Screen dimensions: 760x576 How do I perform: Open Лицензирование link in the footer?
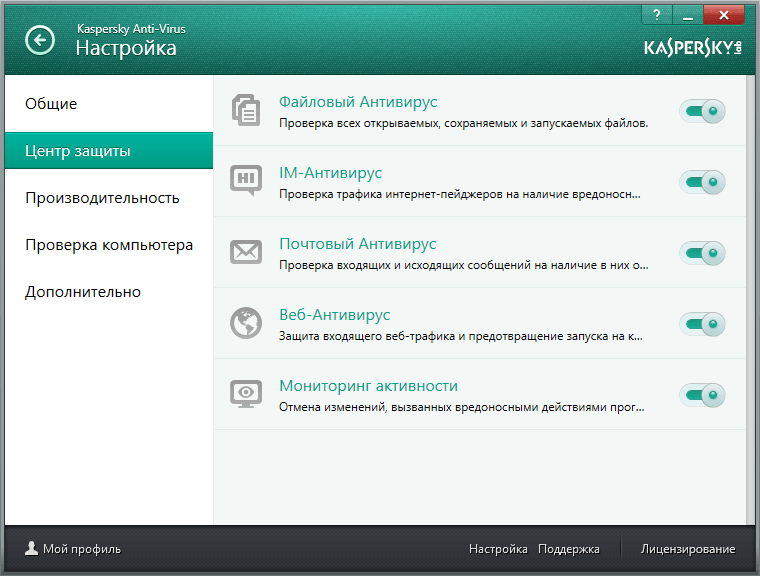tap(688, 549)
